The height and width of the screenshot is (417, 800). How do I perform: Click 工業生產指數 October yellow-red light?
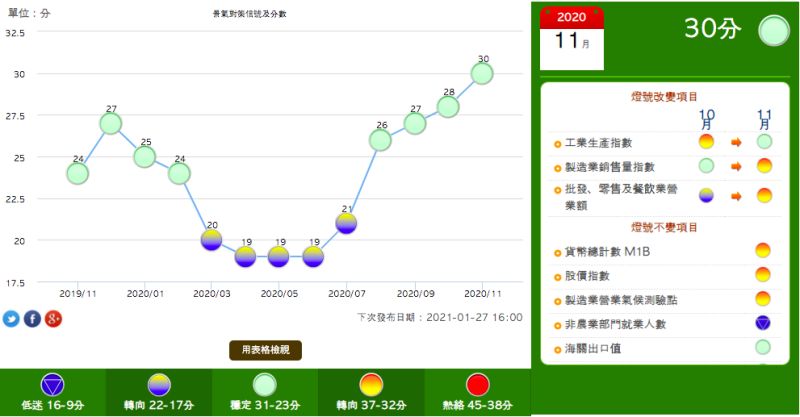coord(706,141)
